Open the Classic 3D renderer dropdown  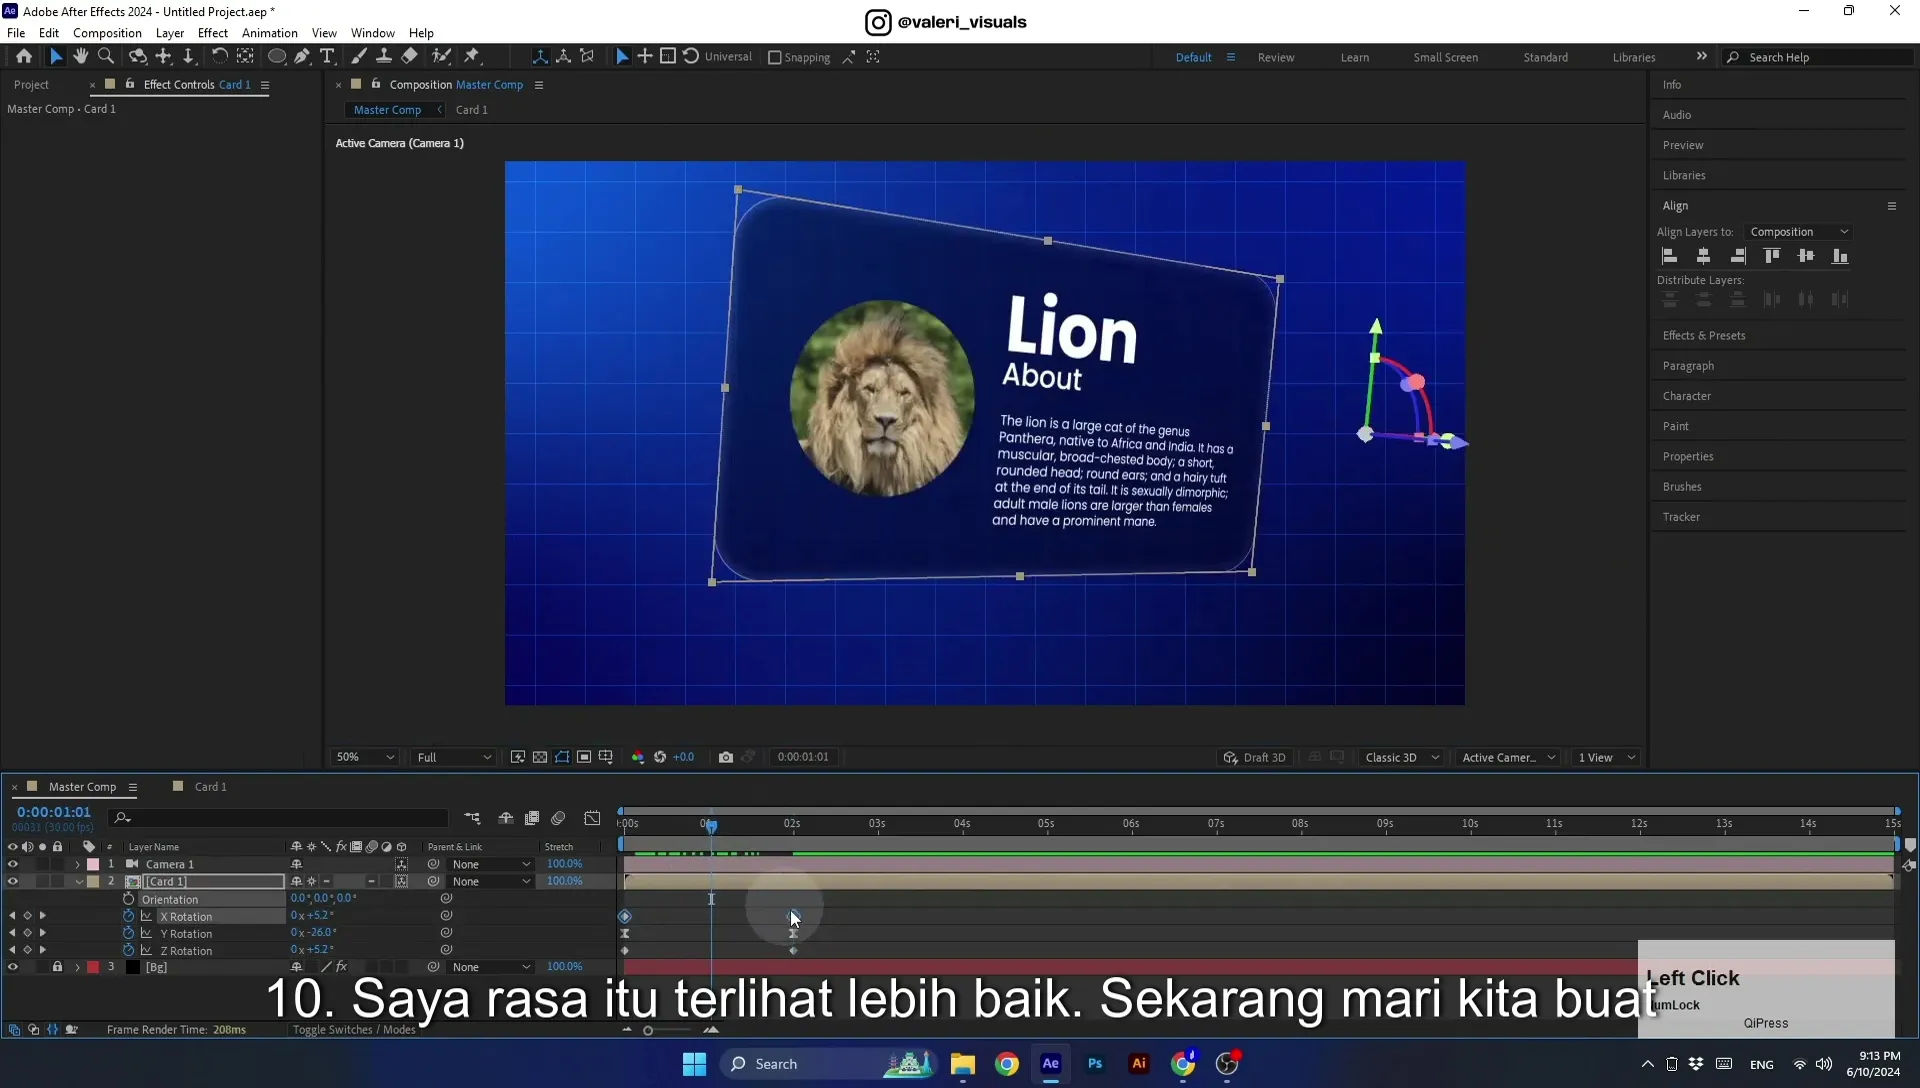(x=1402, y=757)
